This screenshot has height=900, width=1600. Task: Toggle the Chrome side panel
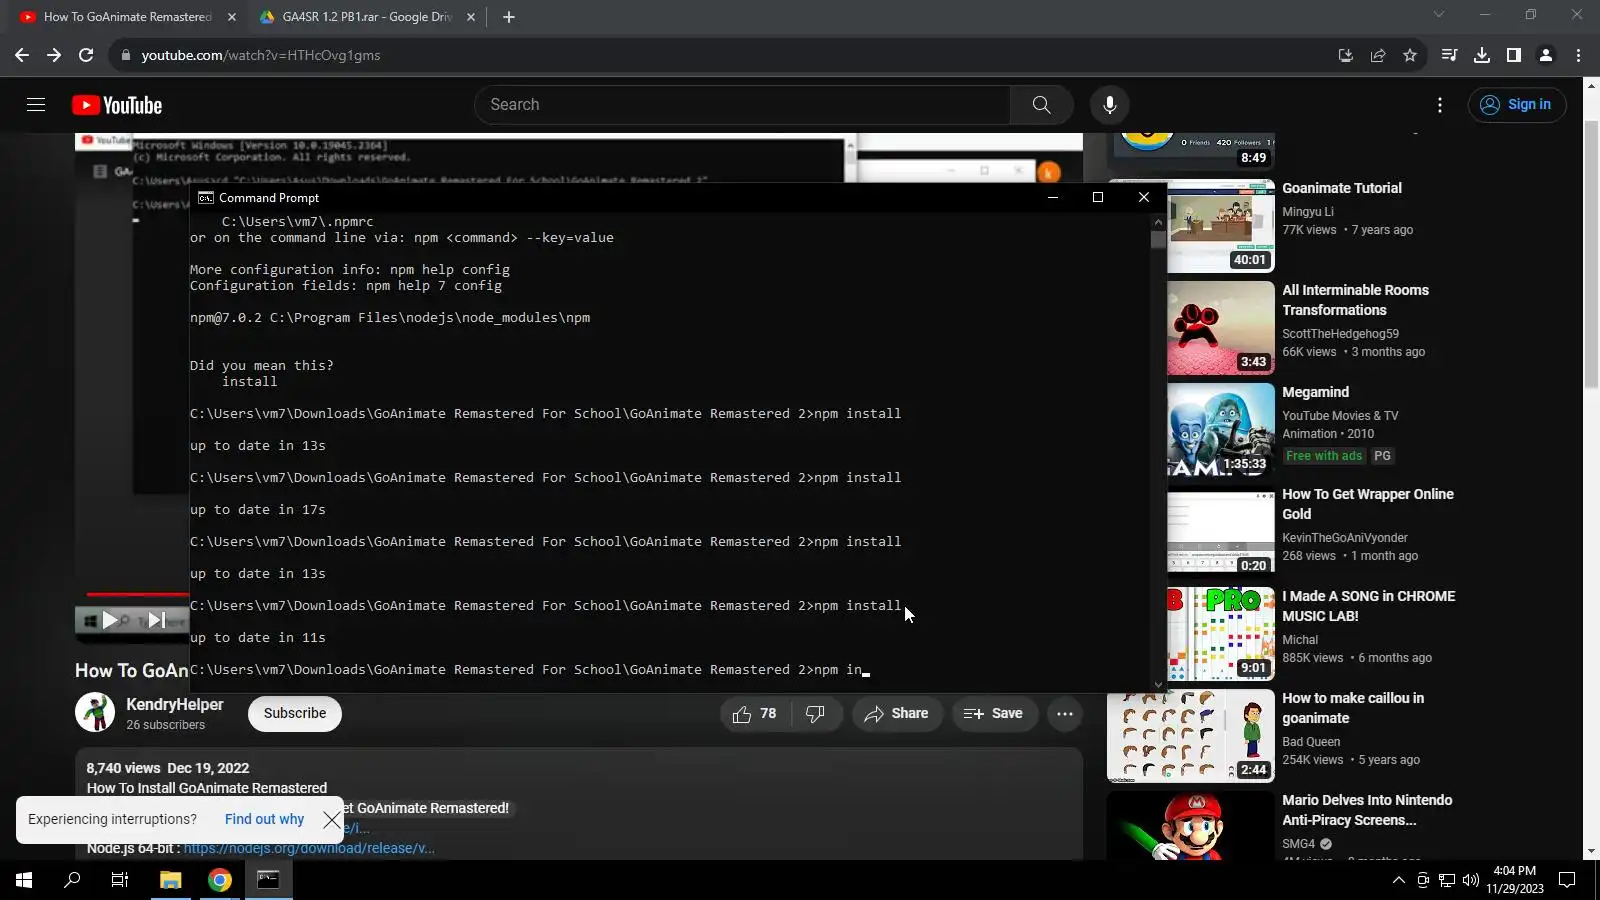1514,55
